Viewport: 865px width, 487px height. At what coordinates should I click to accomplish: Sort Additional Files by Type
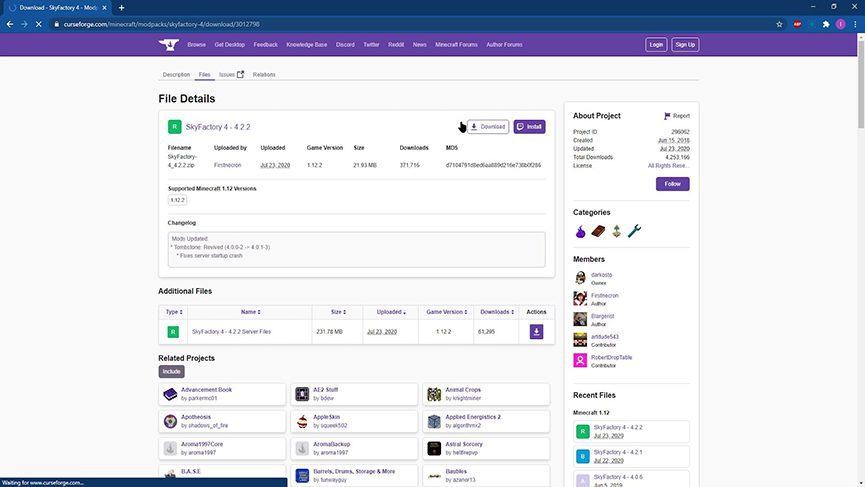tap(174, 312)
